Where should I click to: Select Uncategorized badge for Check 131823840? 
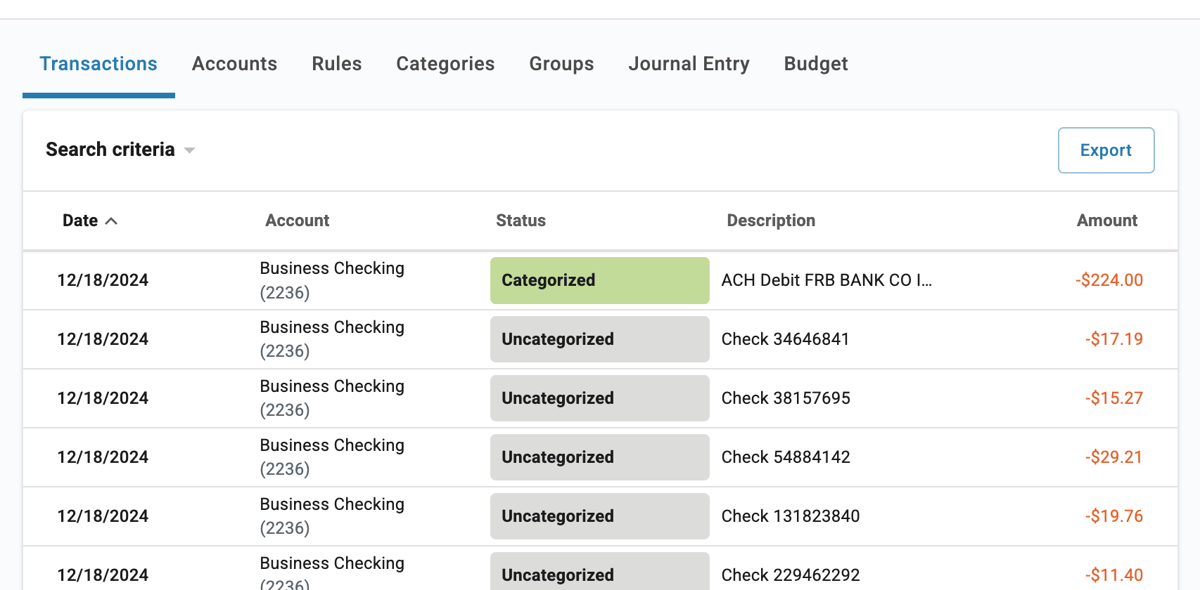click(x=599, y=517)
